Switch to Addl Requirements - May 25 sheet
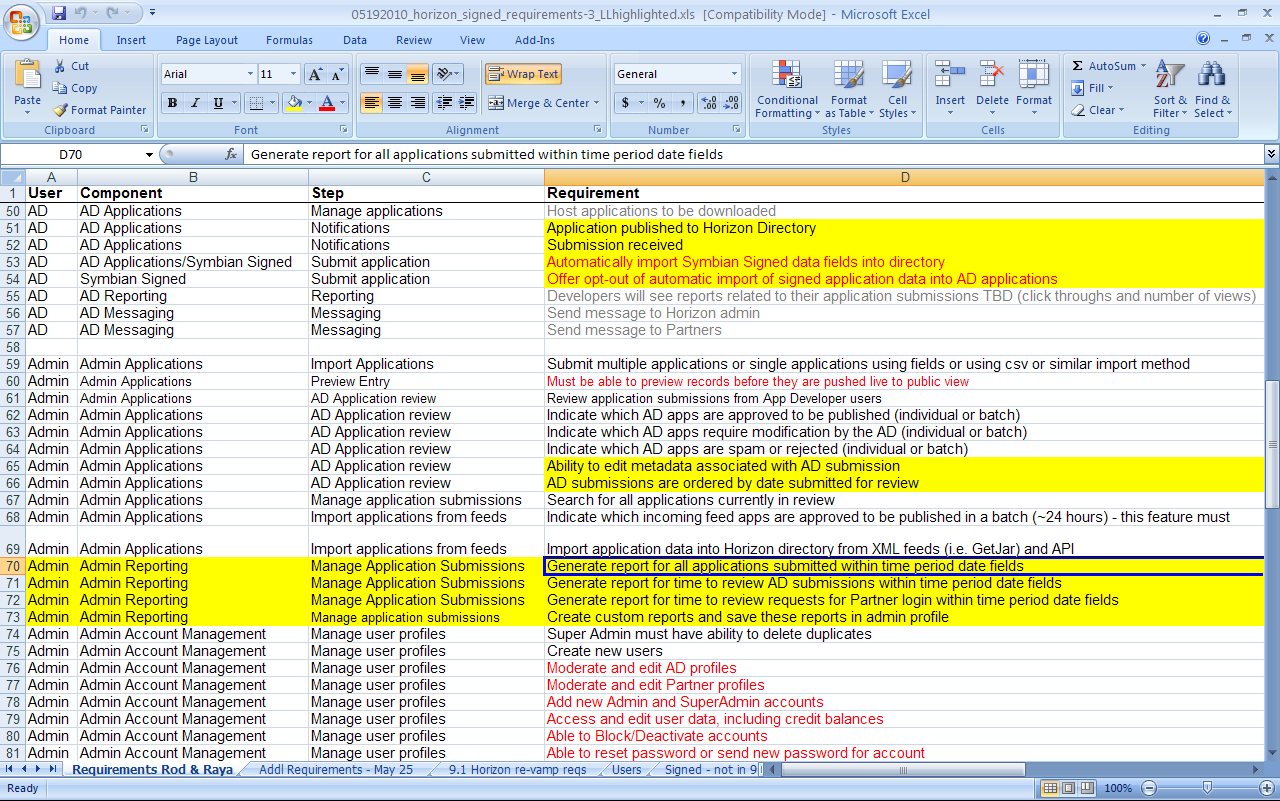The height and width of the screenshot is (801, 1280). (x=336, y=770)
